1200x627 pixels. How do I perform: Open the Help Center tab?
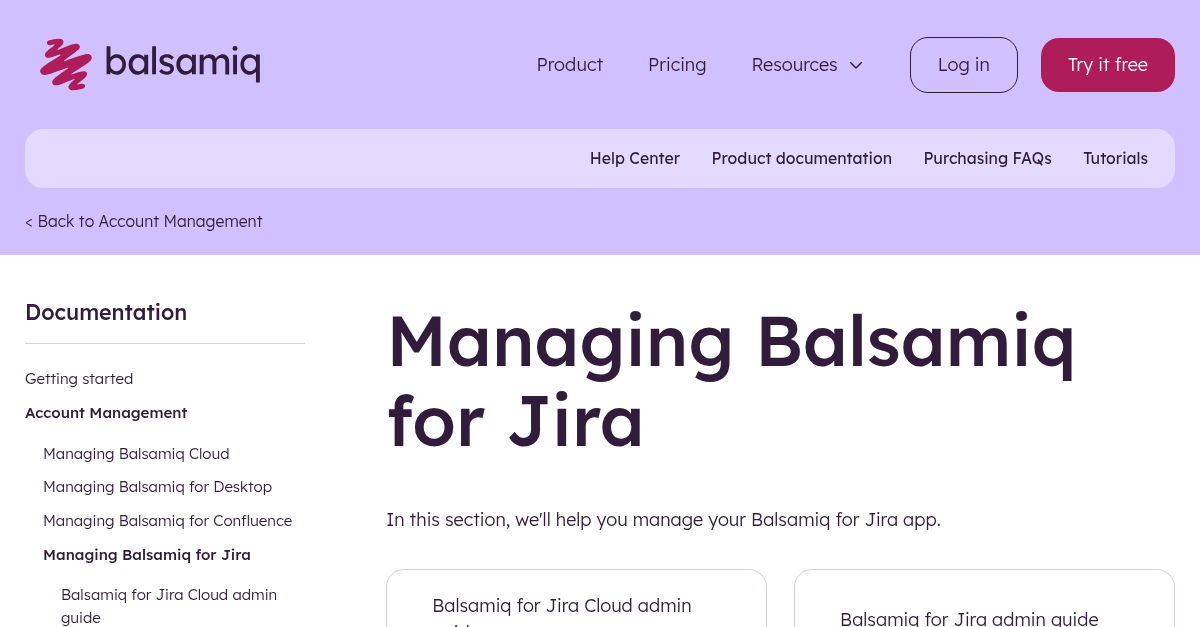coord(634,158)
